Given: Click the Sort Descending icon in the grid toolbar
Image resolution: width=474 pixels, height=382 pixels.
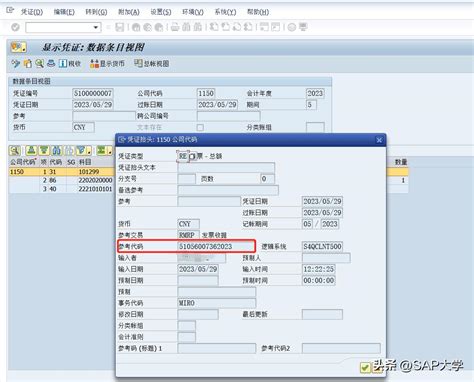Looking at the screenshot, I should click(44, 151).
